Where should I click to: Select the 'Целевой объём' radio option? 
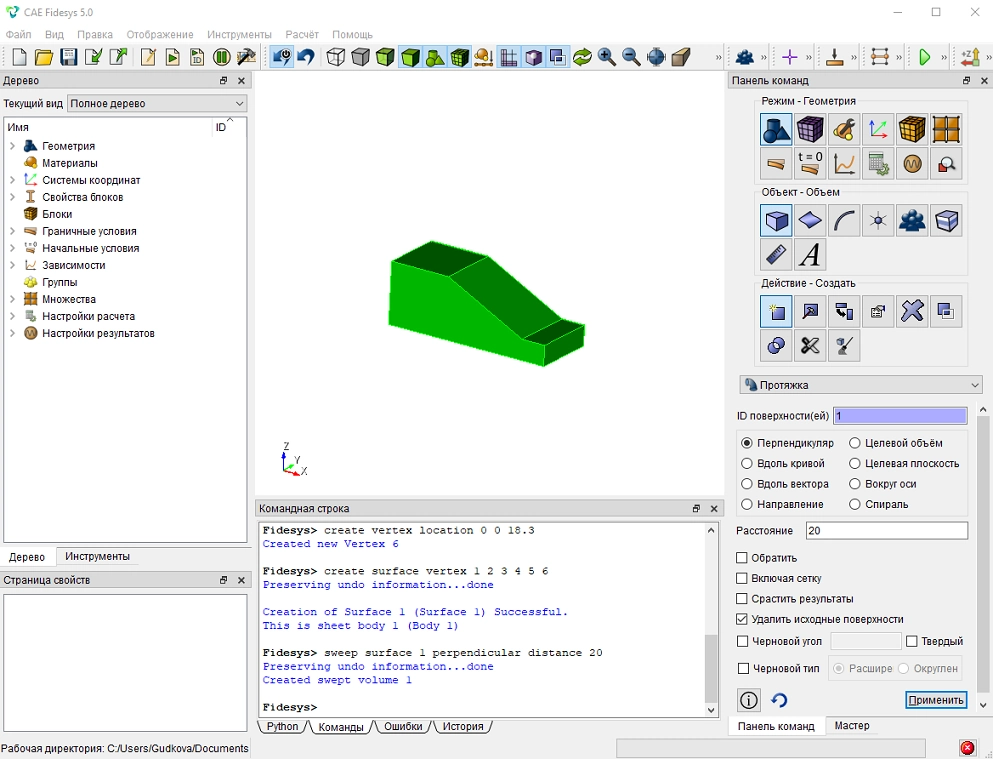point(855,443)
